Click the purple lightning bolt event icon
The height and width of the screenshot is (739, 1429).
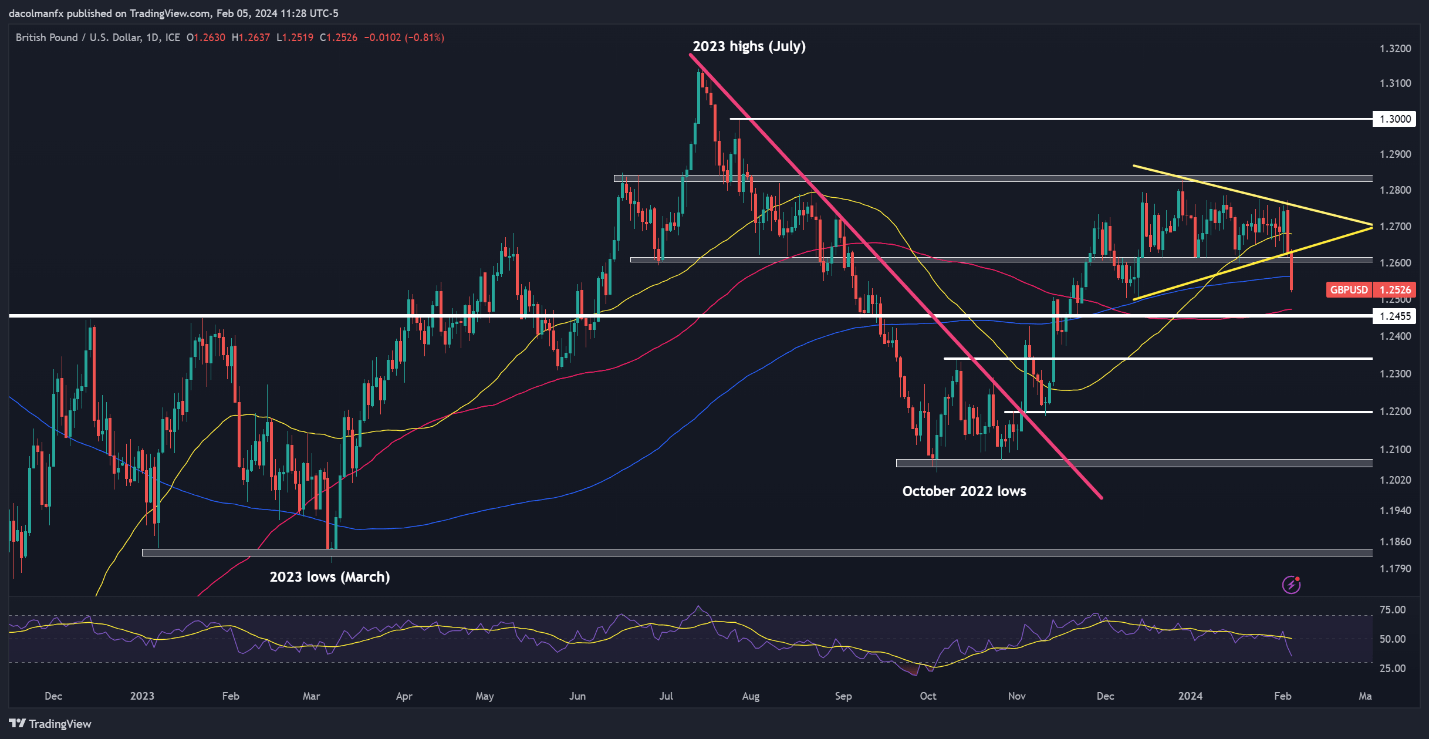coord(1291,583)
